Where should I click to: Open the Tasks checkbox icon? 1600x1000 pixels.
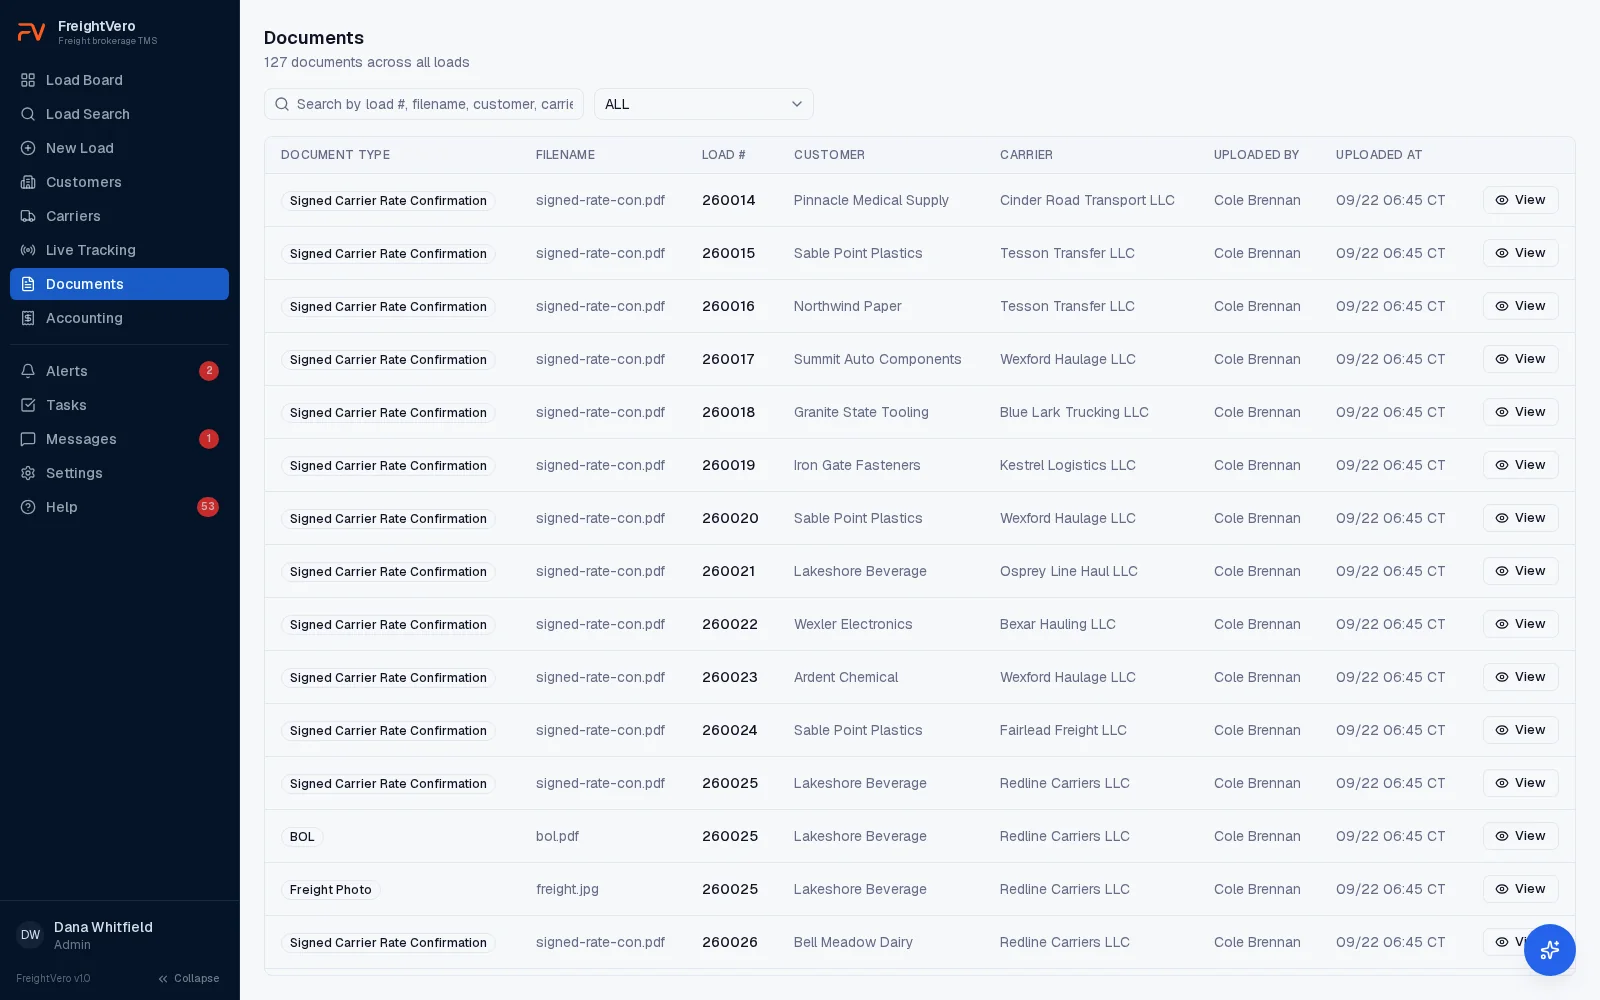coord(28,405)
